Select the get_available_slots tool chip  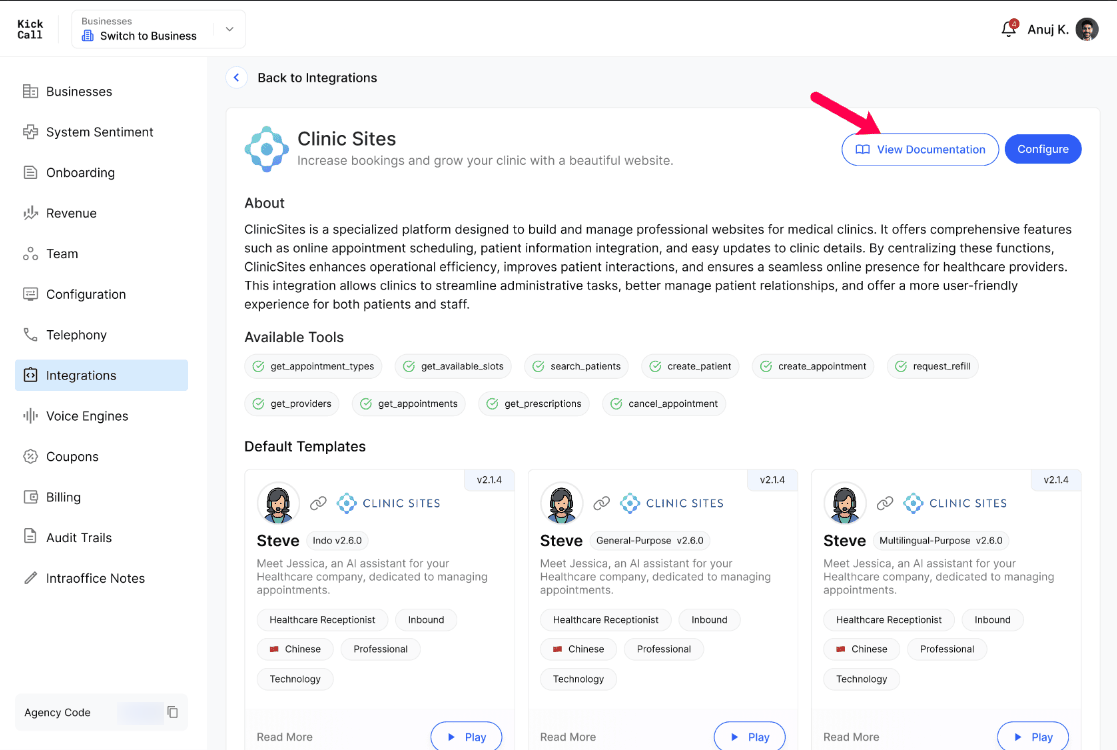click(x=453, y=366)
